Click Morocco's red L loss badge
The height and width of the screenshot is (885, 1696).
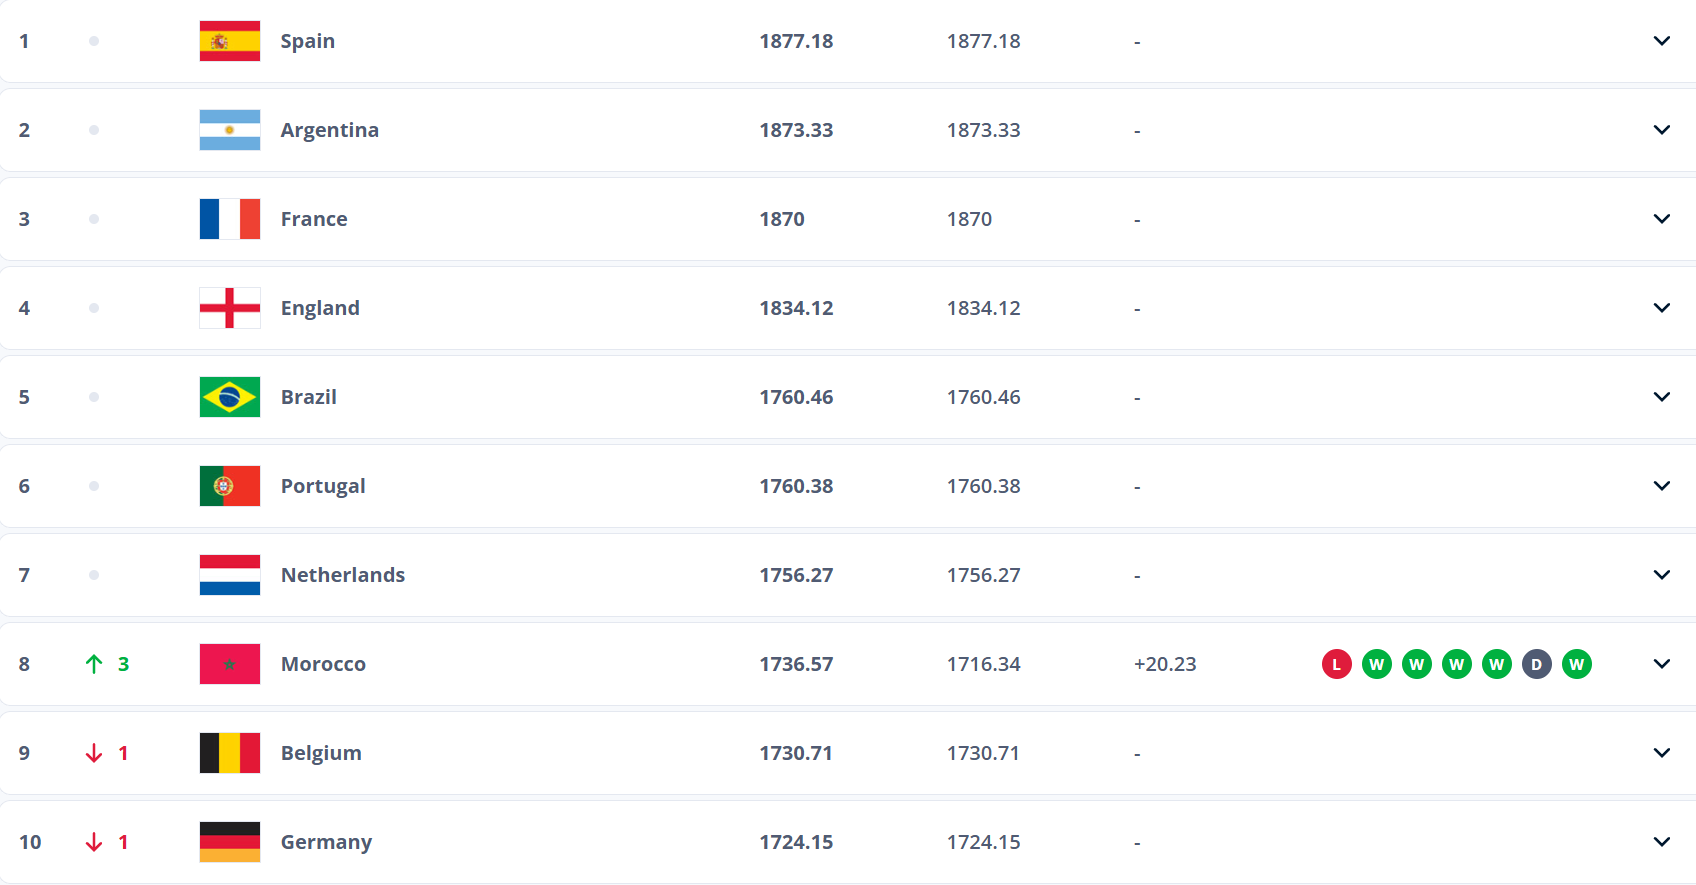(1337, 664)
